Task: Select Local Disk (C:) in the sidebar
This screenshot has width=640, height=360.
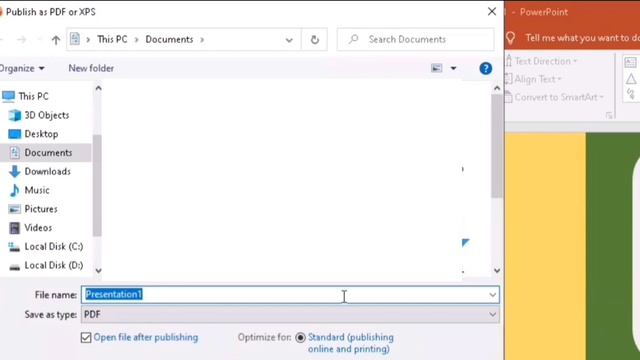Action: click(x=54, y=247)
